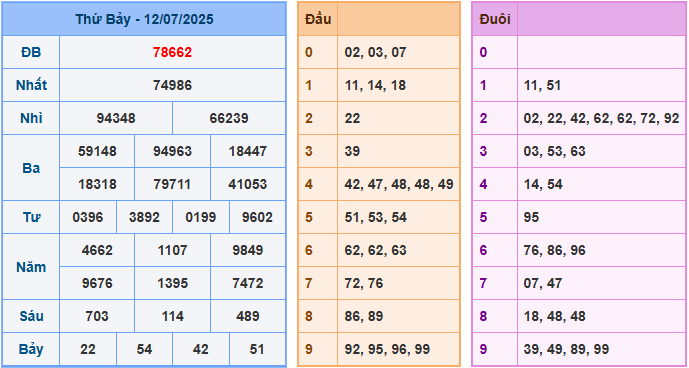Select Đầu row values 11, 14, 18
The height and width of the screenshot is (368, 689).
375,85
